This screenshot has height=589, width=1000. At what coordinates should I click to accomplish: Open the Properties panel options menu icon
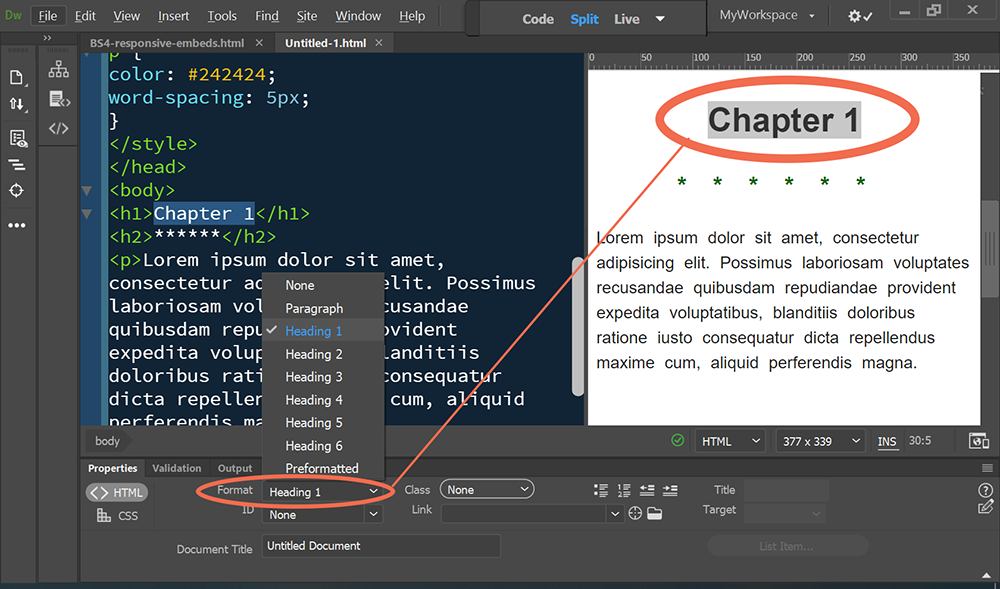tap(987, 468)
